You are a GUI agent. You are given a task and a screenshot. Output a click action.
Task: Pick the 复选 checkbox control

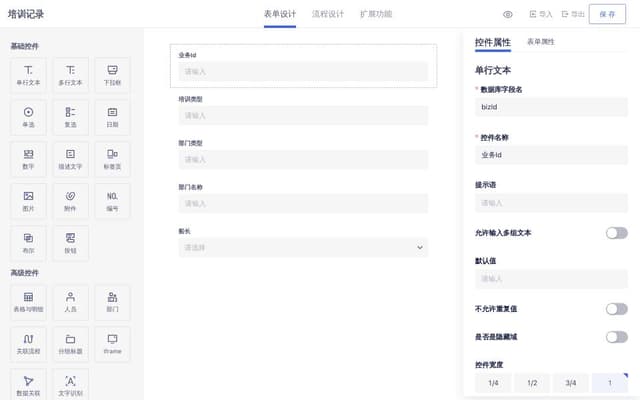(70, 118)
